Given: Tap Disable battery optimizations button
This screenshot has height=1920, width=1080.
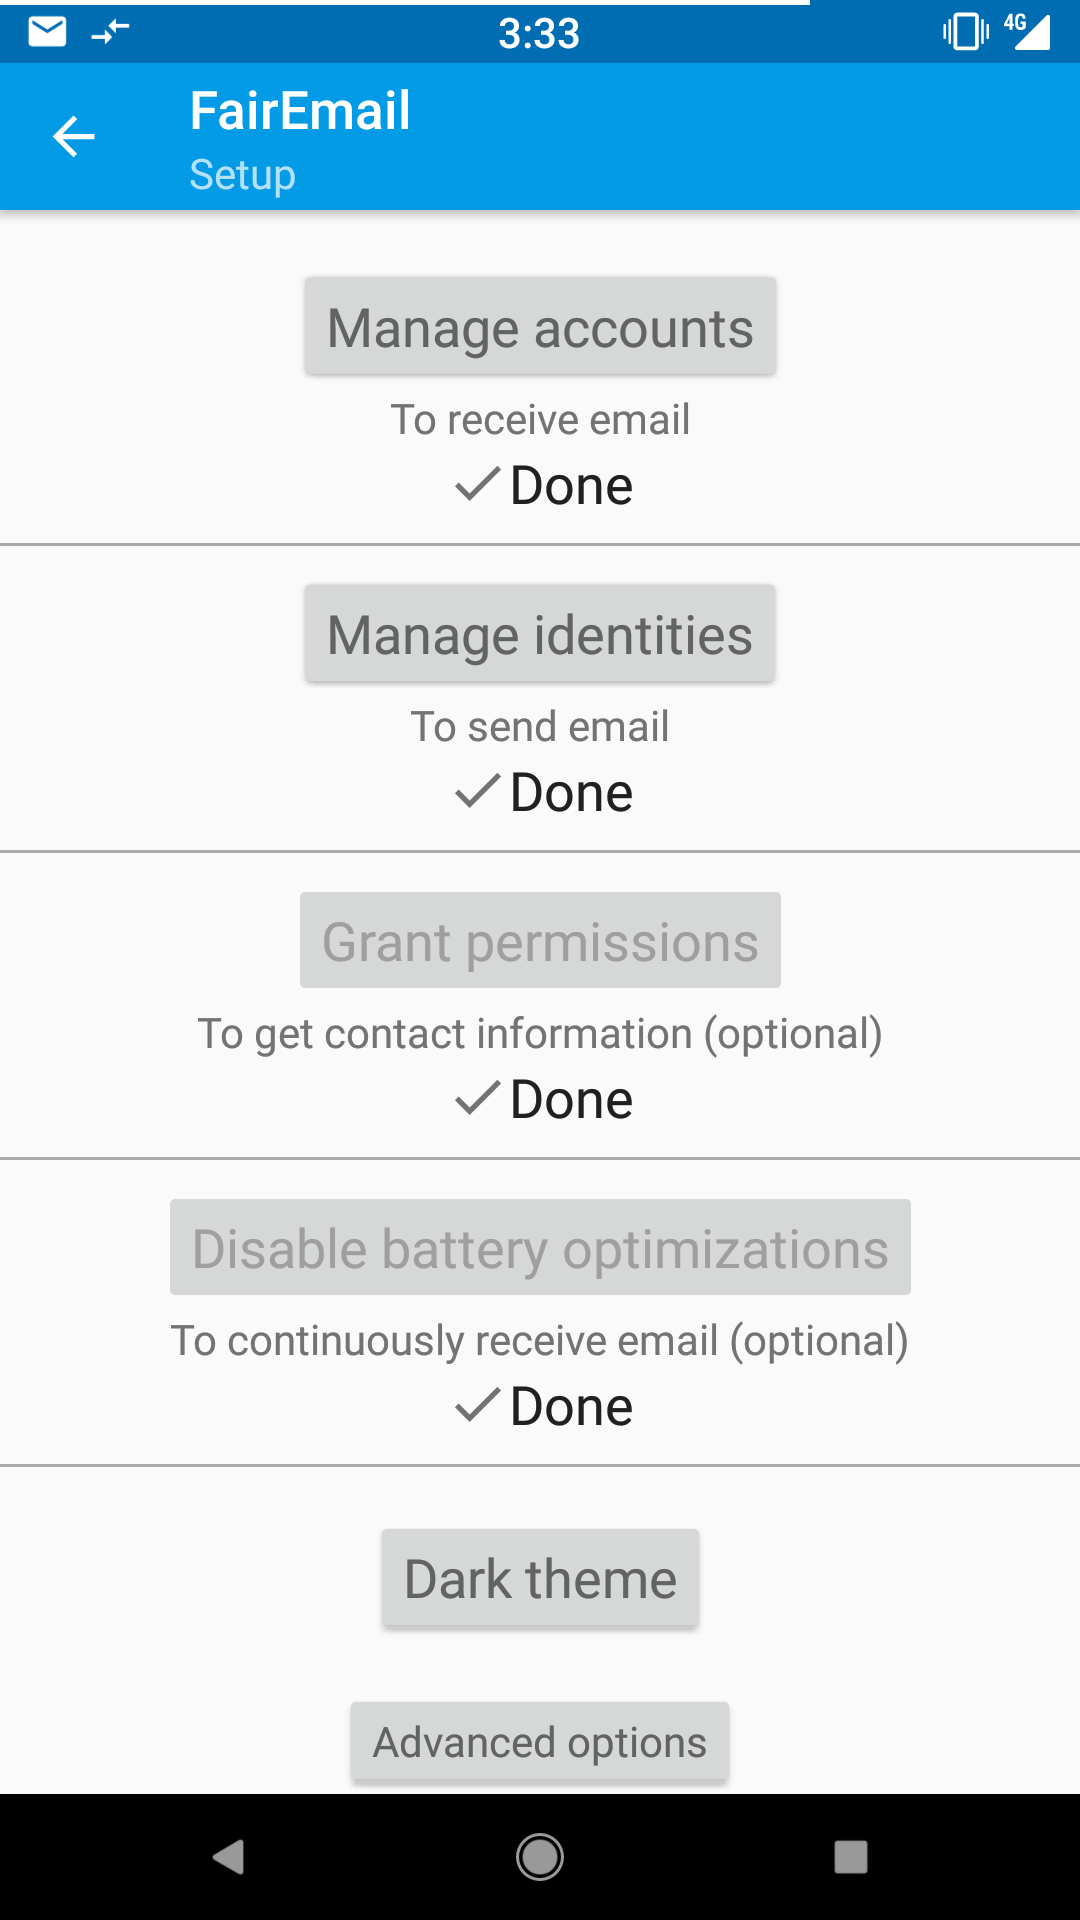Looking at the screenshot, I should click(x=540, y=1248).
